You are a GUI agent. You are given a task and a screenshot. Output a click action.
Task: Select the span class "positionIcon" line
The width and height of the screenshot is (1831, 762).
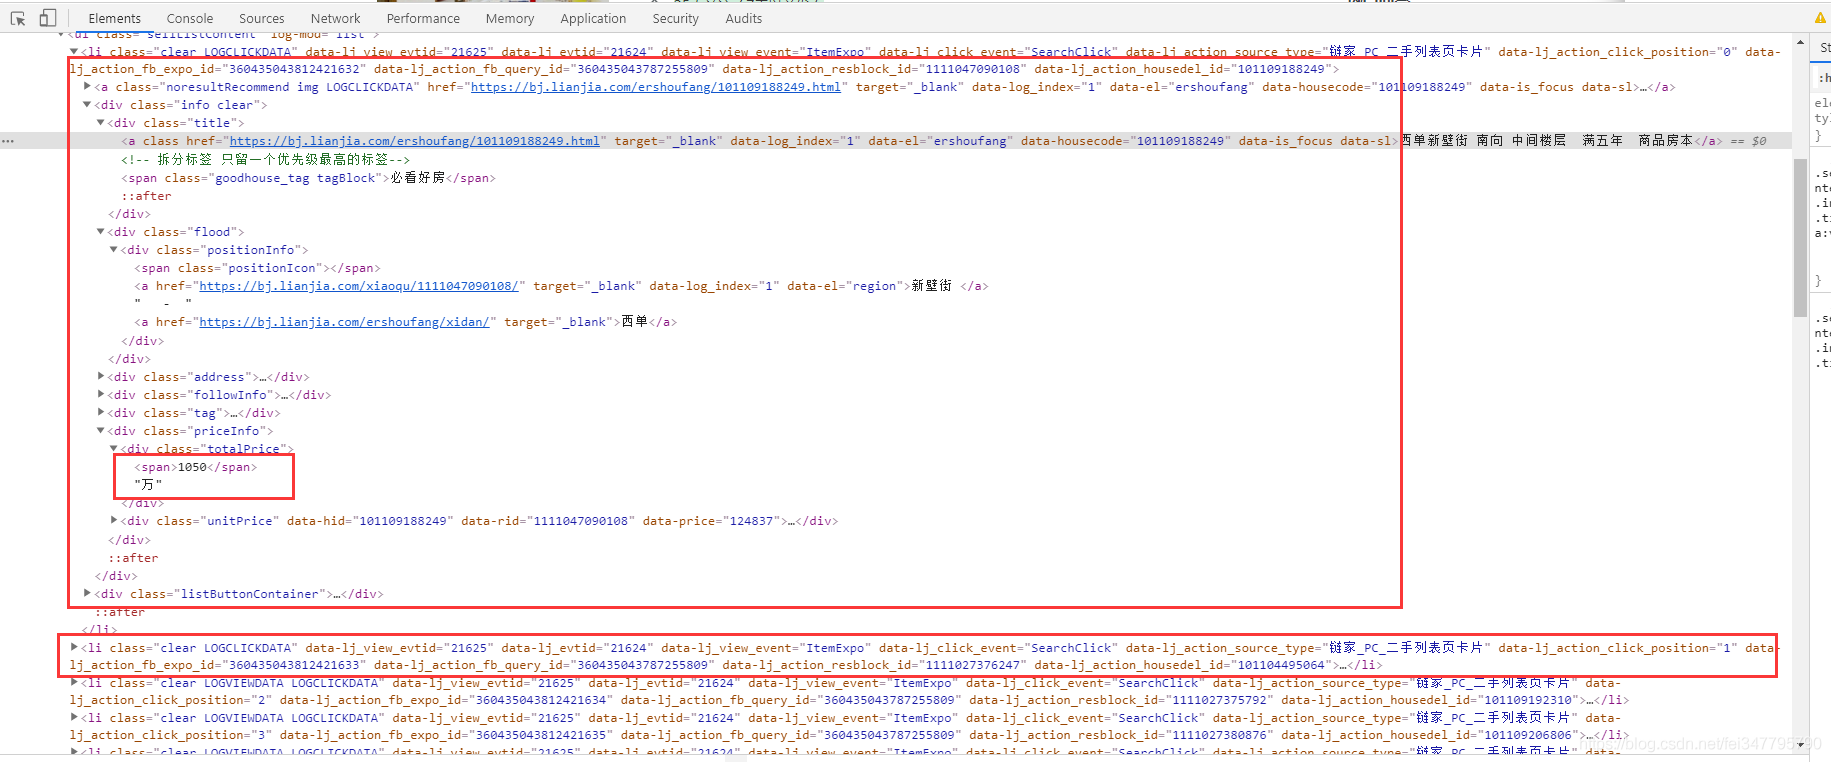(x=258, y=268)
